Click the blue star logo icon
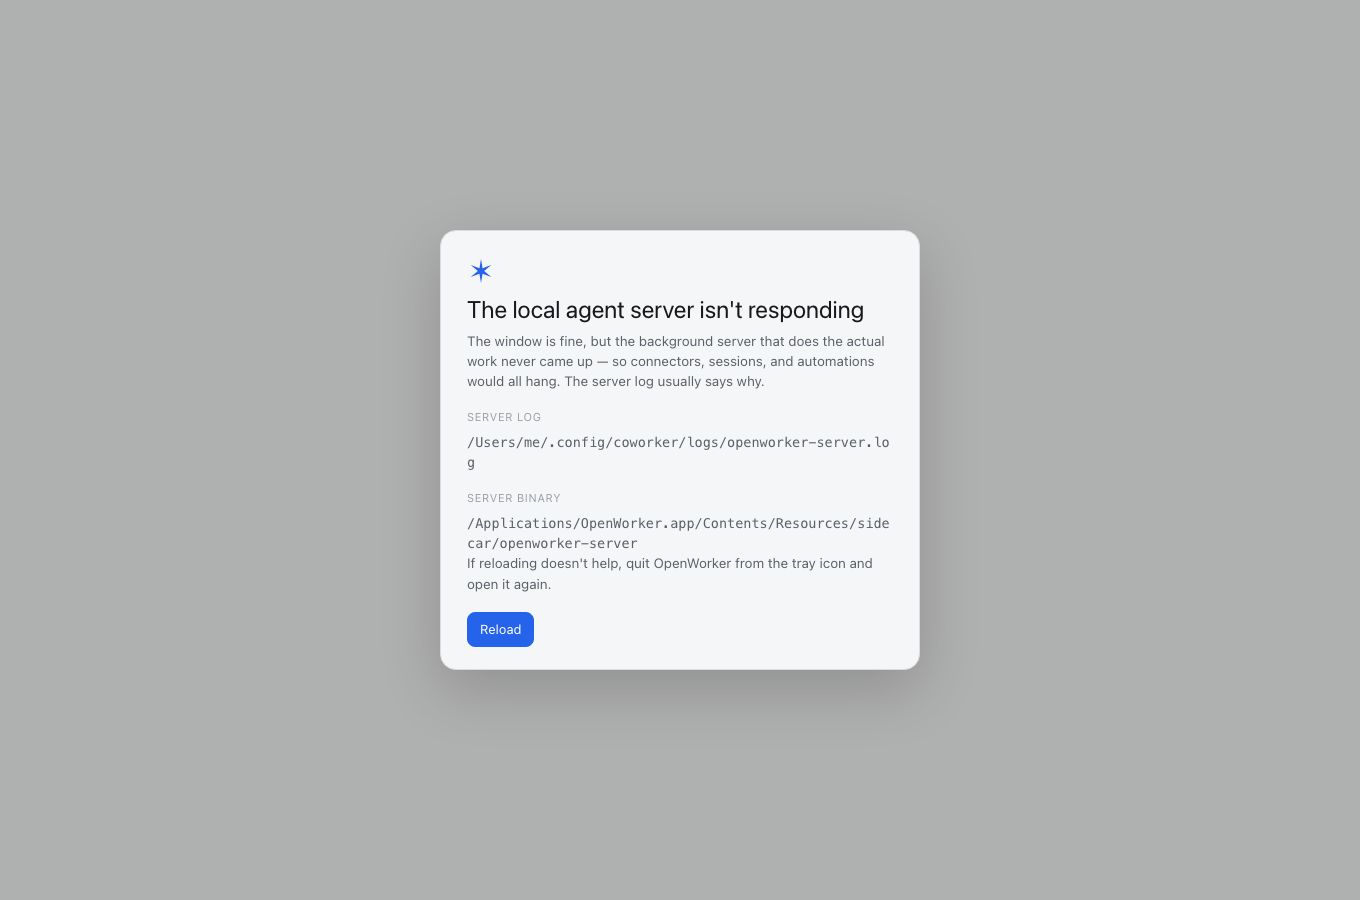1360x900 pixels. (481, 271)
